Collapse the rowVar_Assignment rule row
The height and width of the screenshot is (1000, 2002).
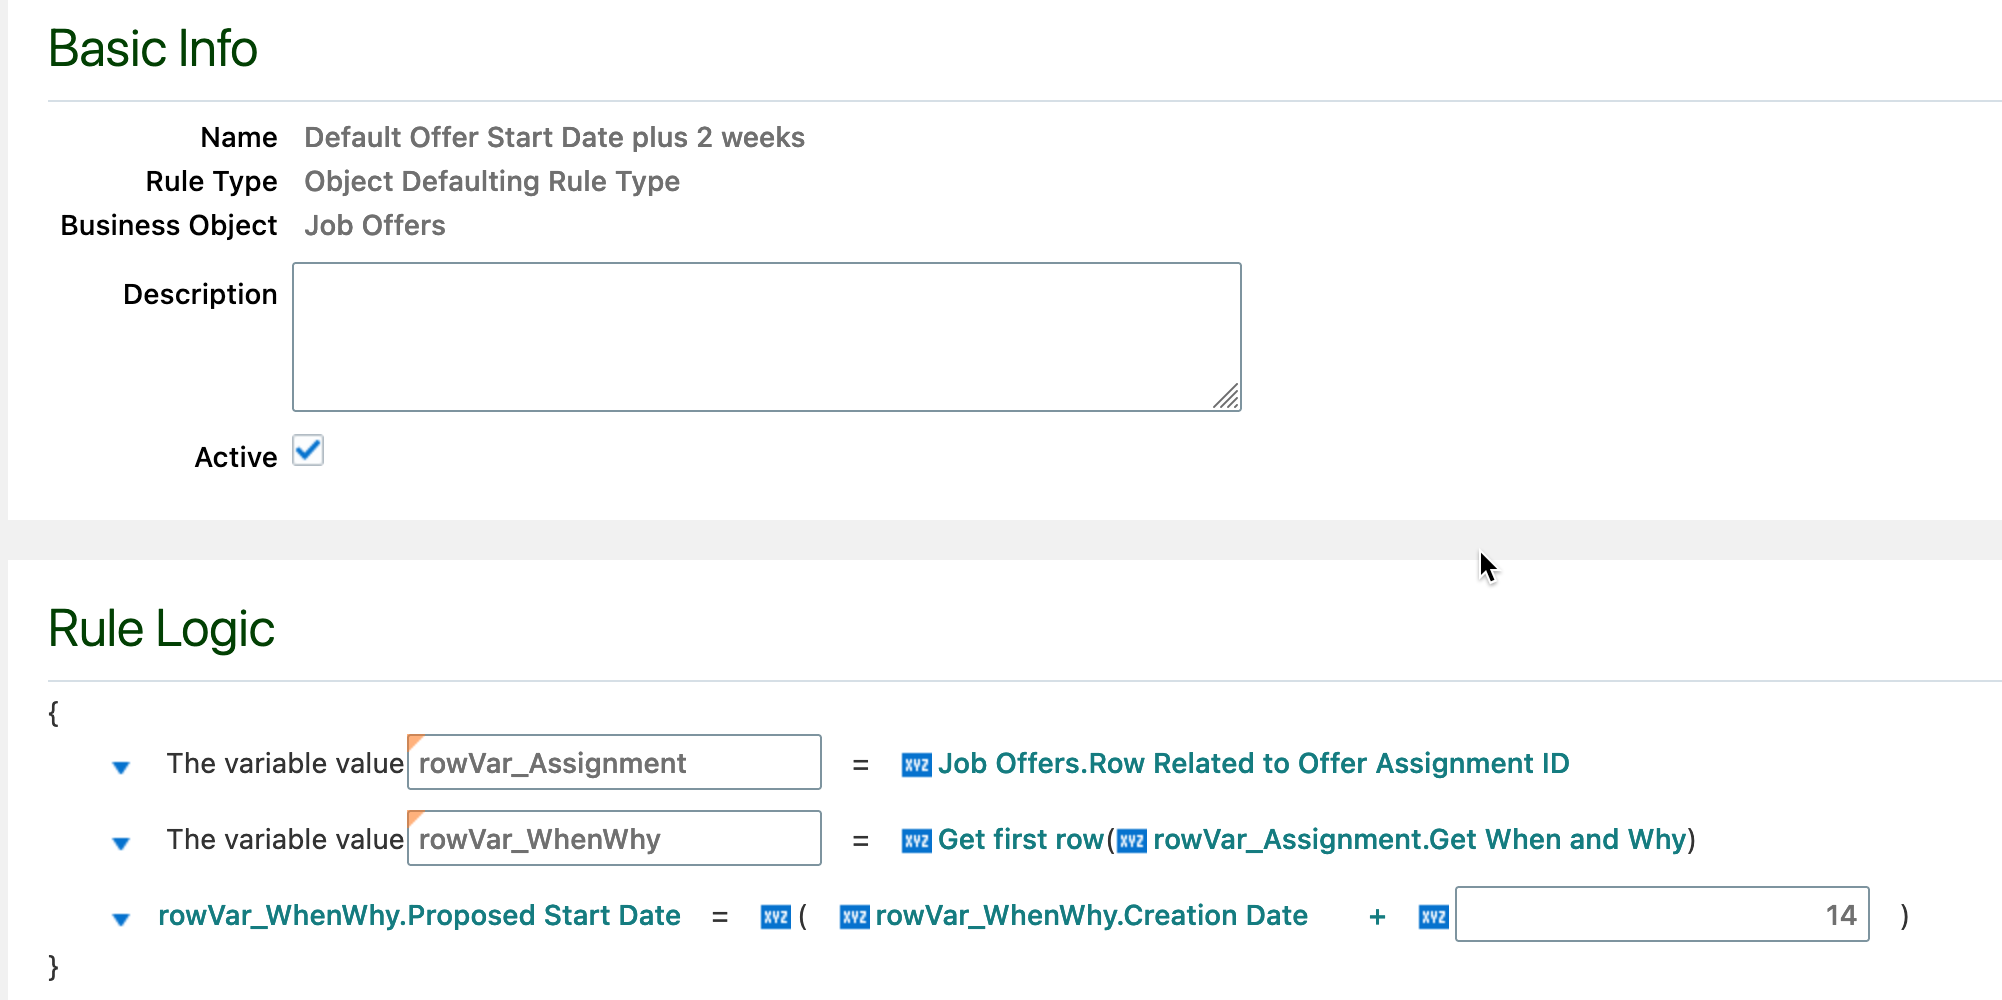point(121,766)
